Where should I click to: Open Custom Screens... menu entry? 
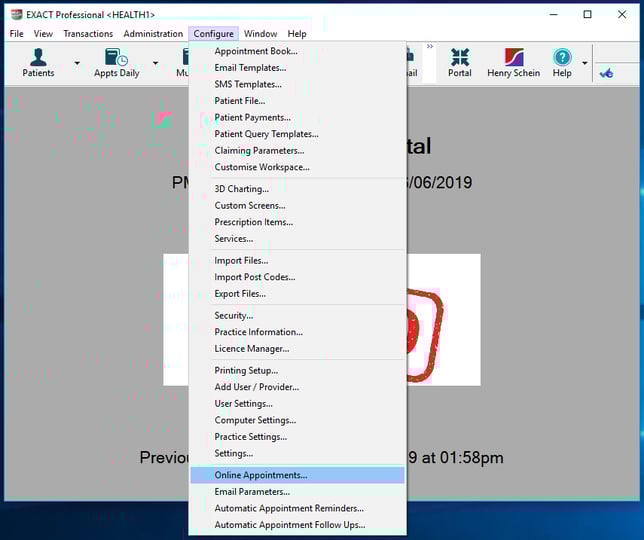tap(297, 205)
